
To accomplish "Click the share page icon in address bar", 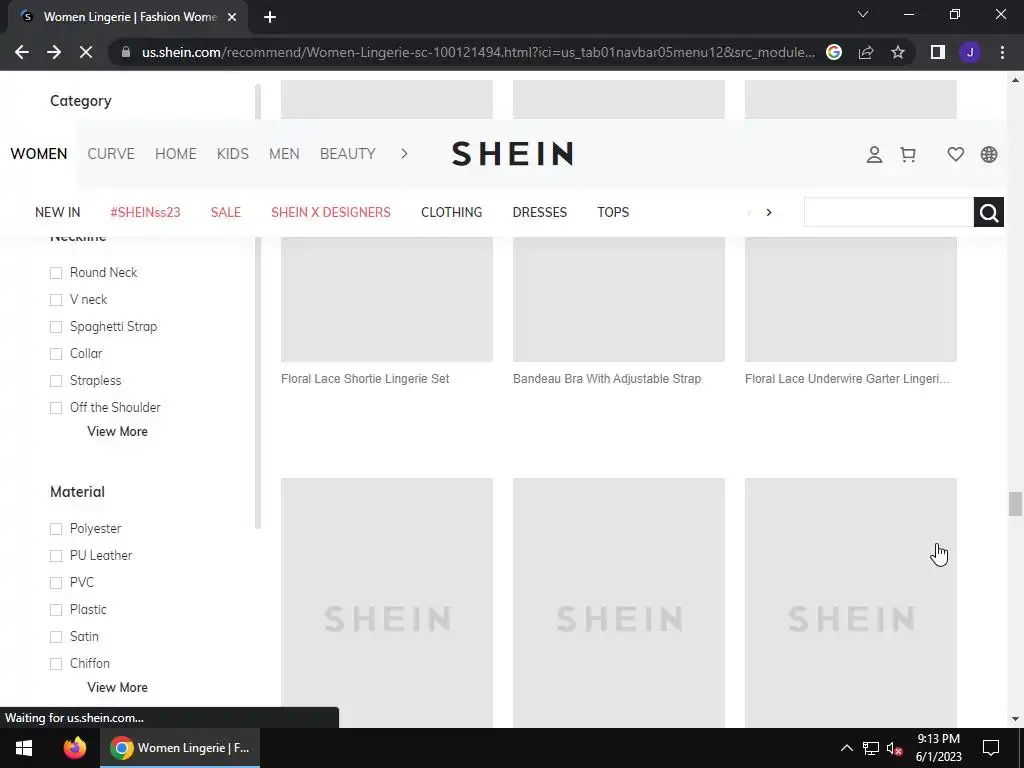I will pos(866,52).
